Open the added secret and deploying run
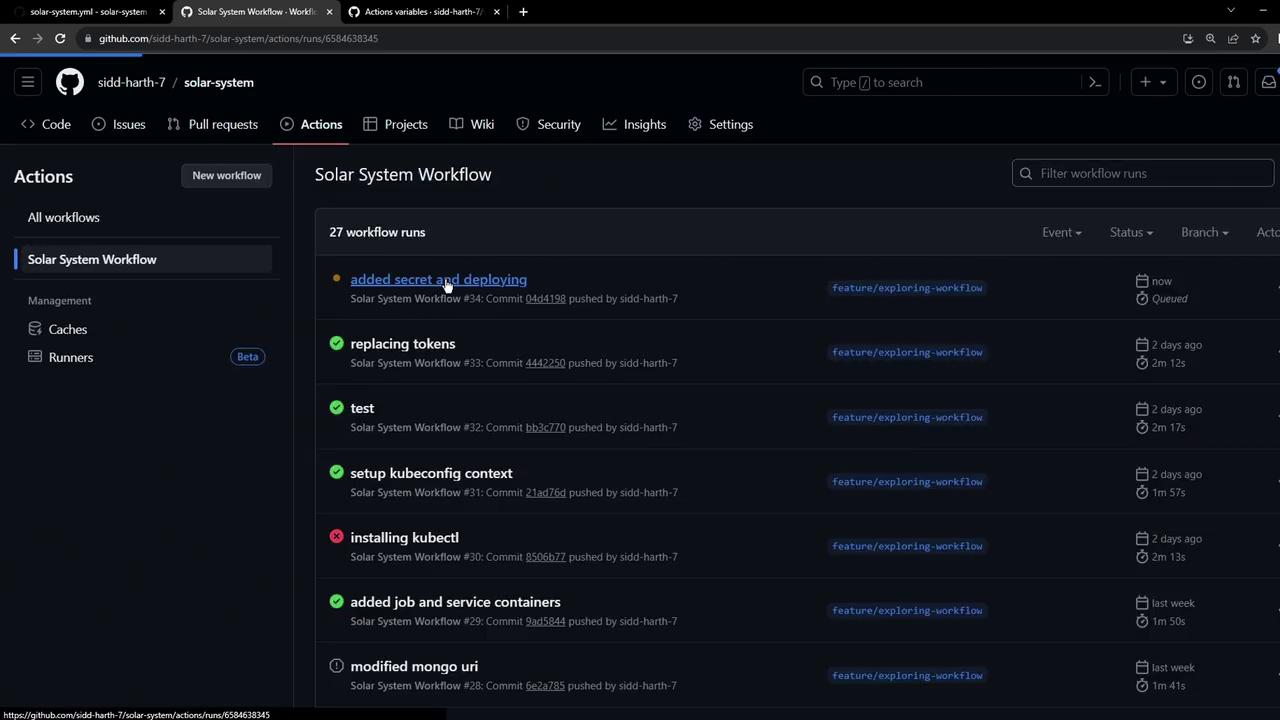This screenshot has height=720, width=1280. click(x=438, y=279)
